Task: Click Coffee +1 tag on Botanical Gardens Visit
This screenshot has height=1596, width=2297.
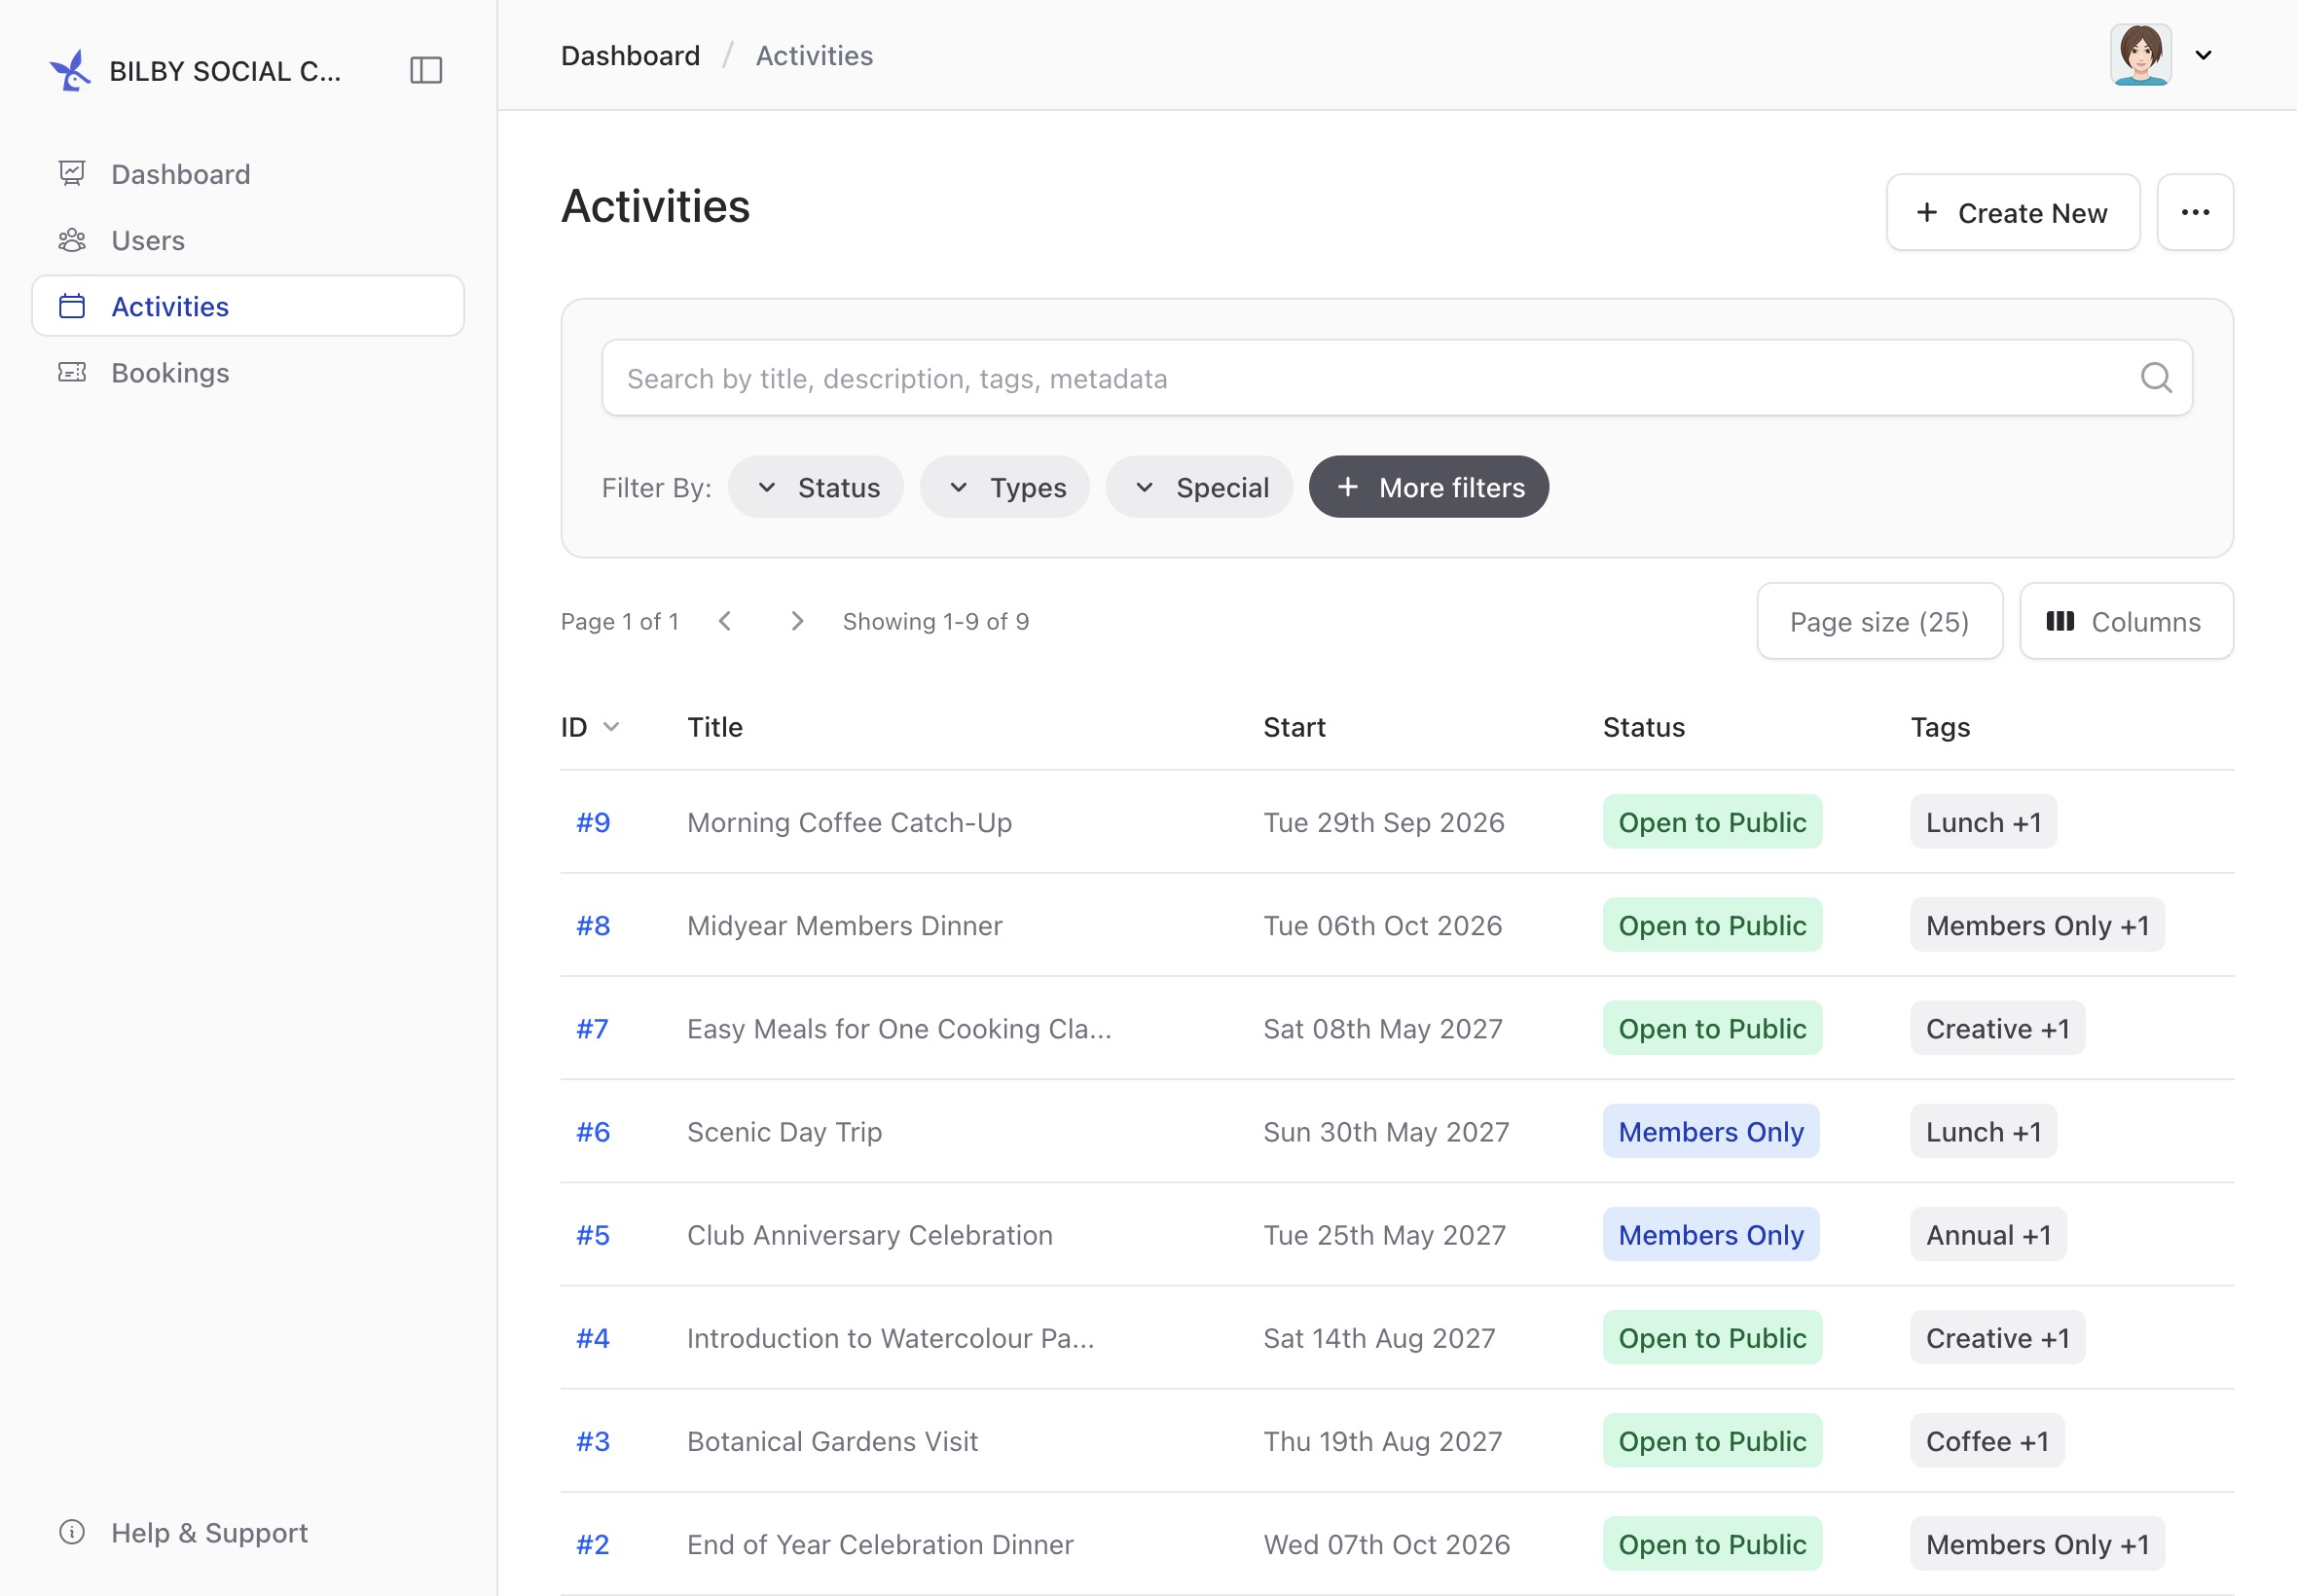Action: (1987, 1440)
